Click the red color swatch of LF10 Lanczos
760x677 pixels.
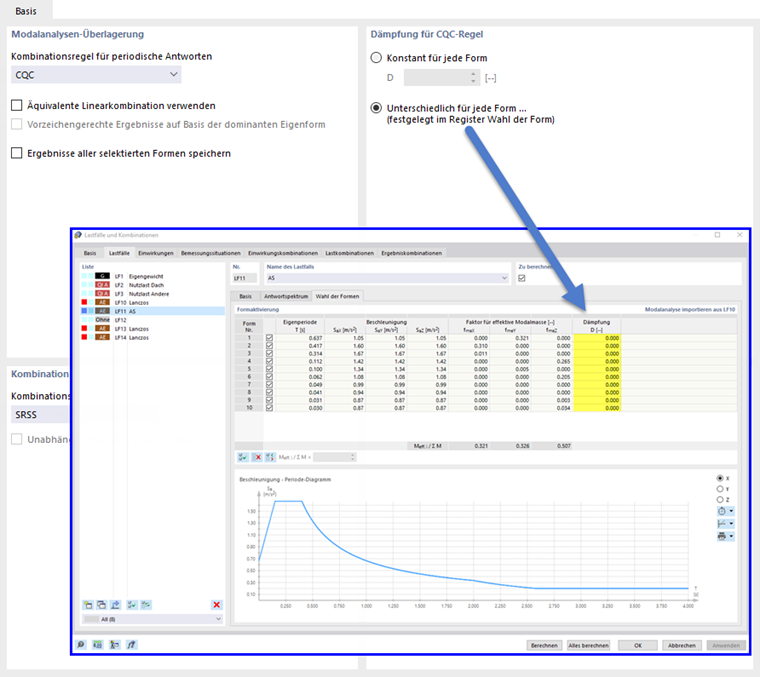tap(84, 302)
